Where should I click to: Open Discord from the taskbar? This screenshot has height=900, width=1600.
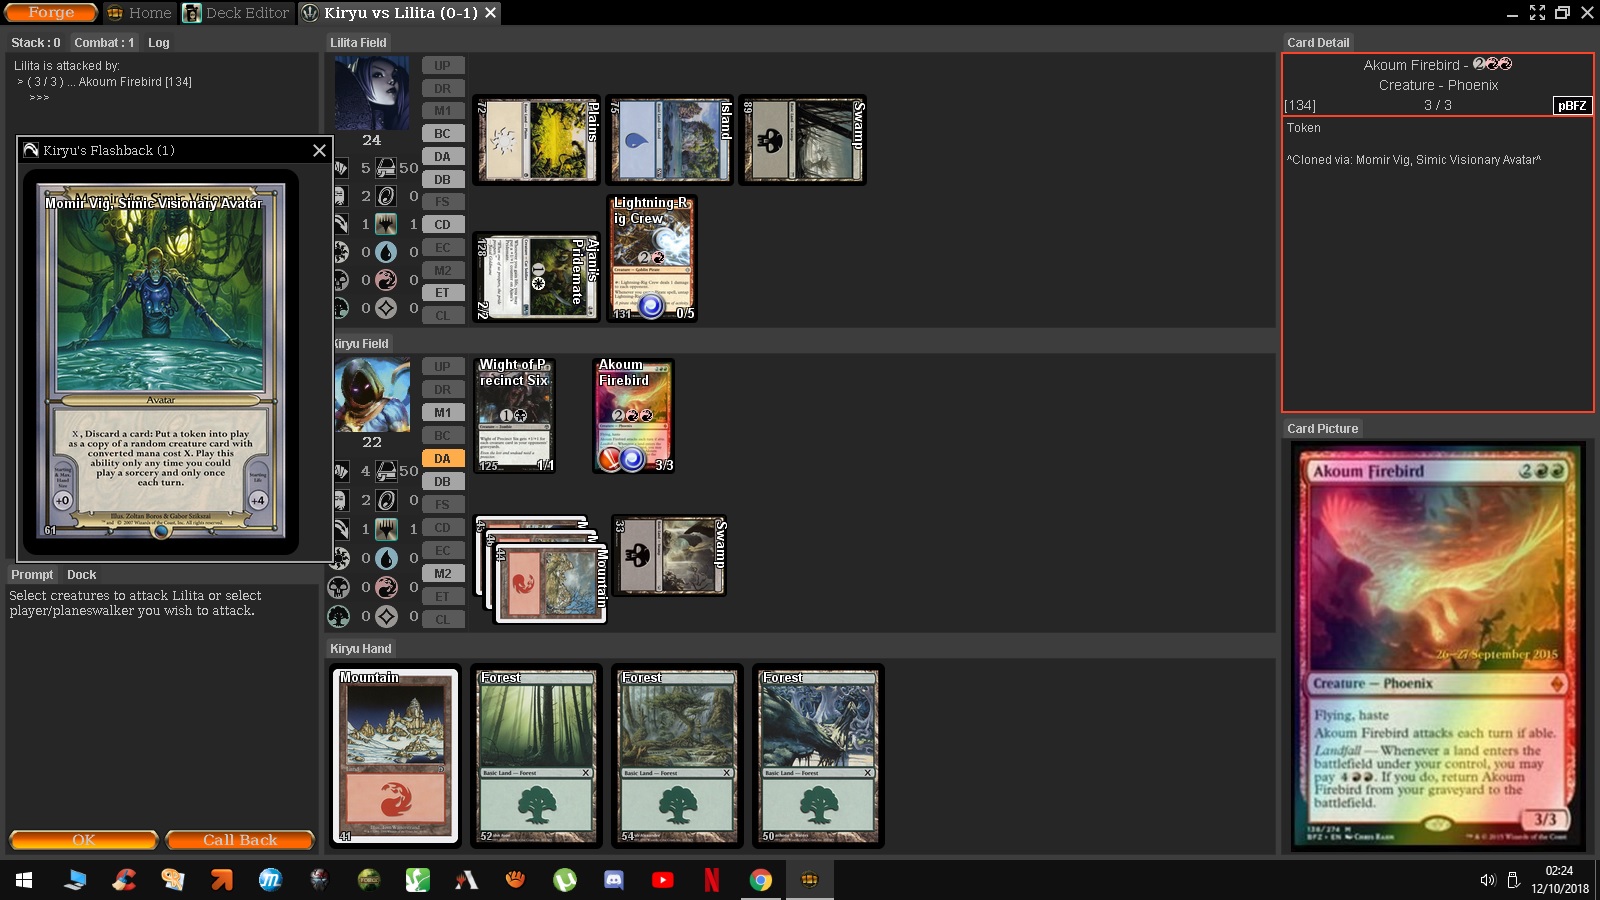pyautogui.click(x=613, y=880)
